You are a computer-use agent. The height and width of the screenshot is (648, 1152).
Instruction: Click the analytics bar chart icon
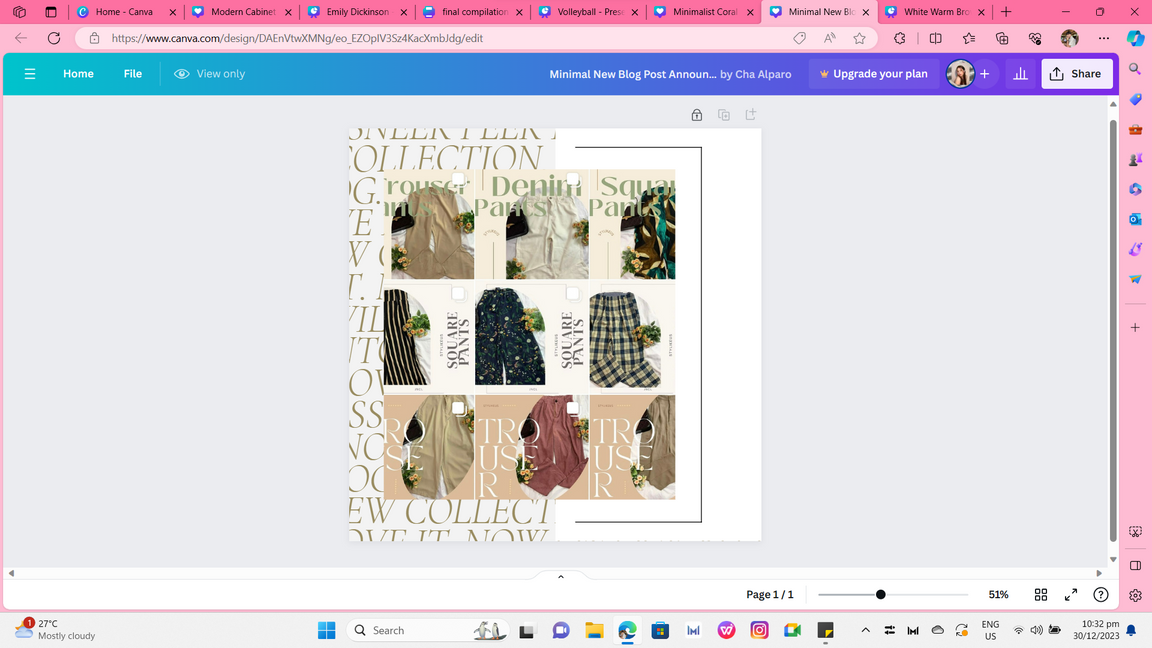pos(1020,74)
